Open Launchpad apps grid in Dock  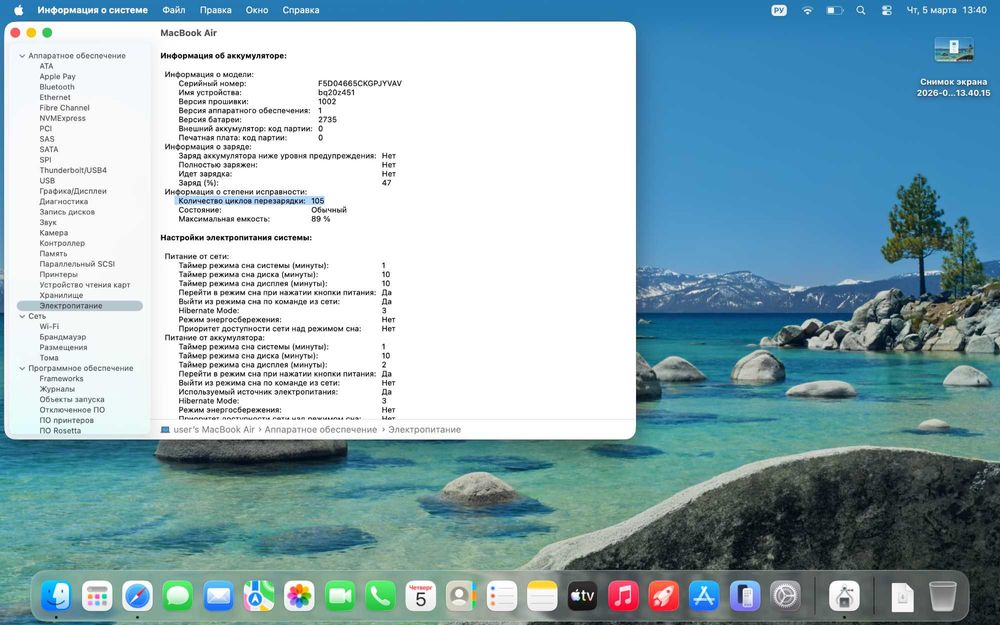coord(97,596)
